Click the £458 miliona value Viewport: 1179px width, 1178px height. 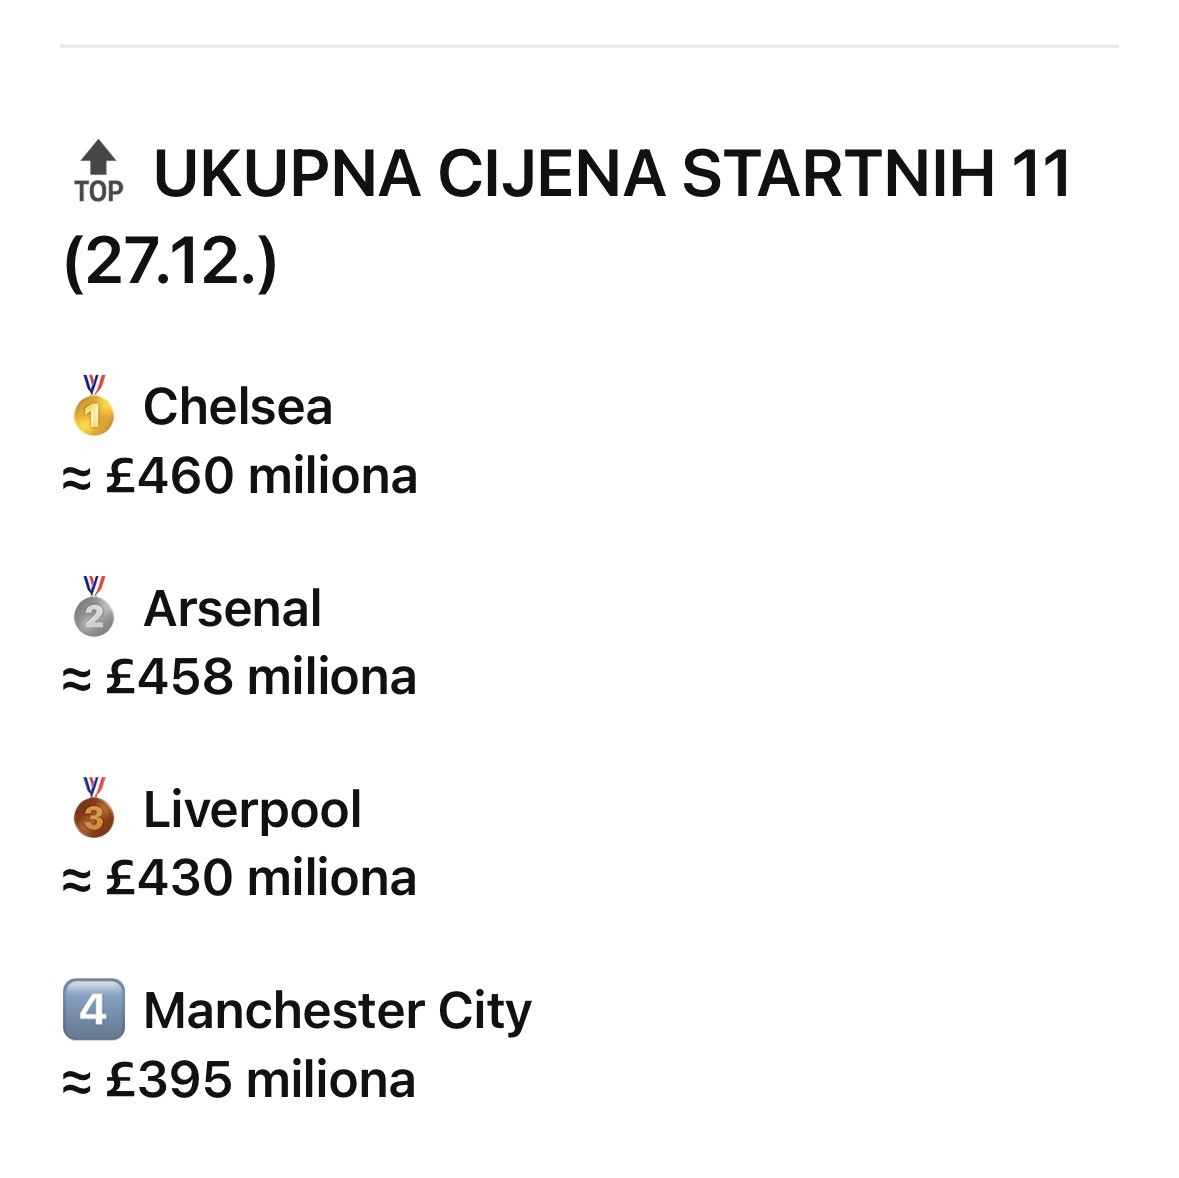point(260,677)
